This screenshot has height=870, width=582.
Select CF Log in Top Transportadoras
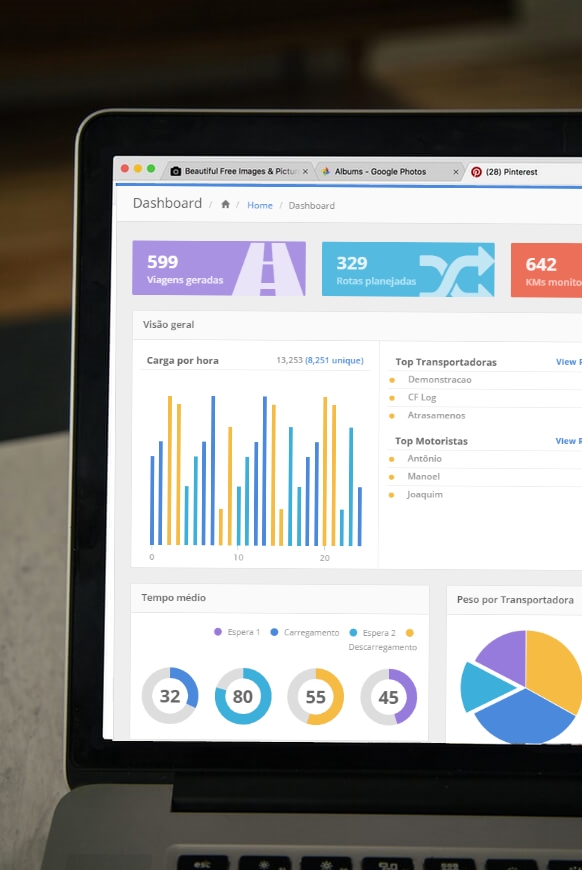tap(422, 397)
